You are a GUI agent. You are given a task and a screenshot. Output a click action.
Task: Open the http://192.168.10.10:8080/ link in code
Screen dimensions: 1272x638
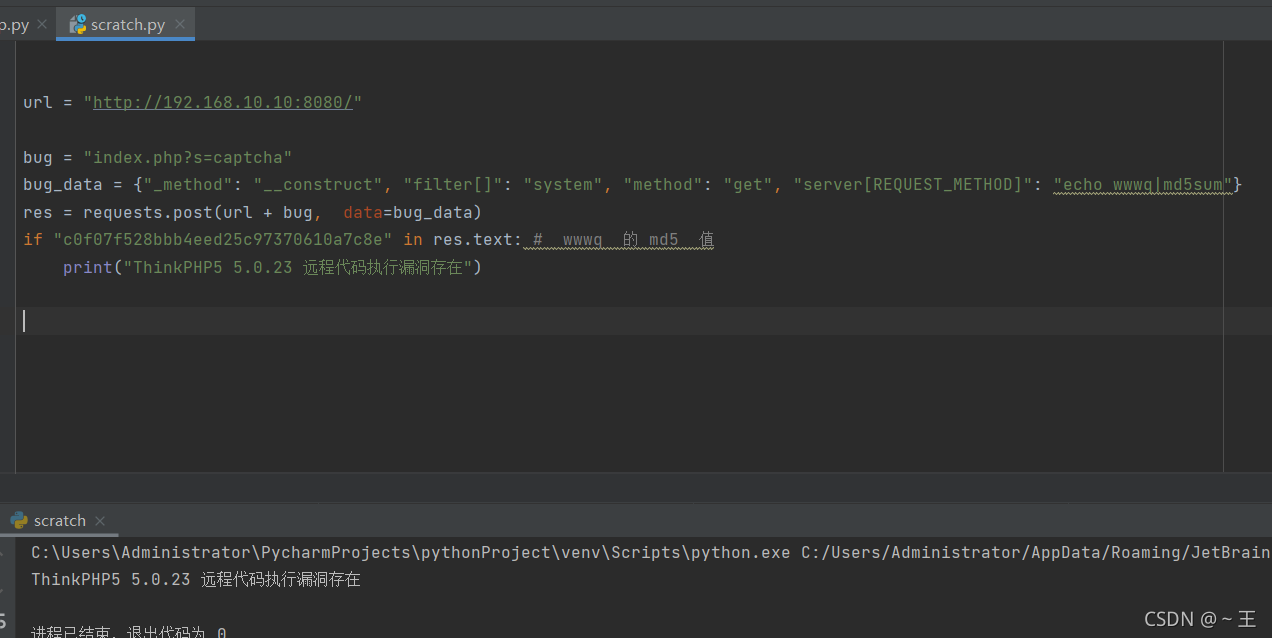(222, 102)
